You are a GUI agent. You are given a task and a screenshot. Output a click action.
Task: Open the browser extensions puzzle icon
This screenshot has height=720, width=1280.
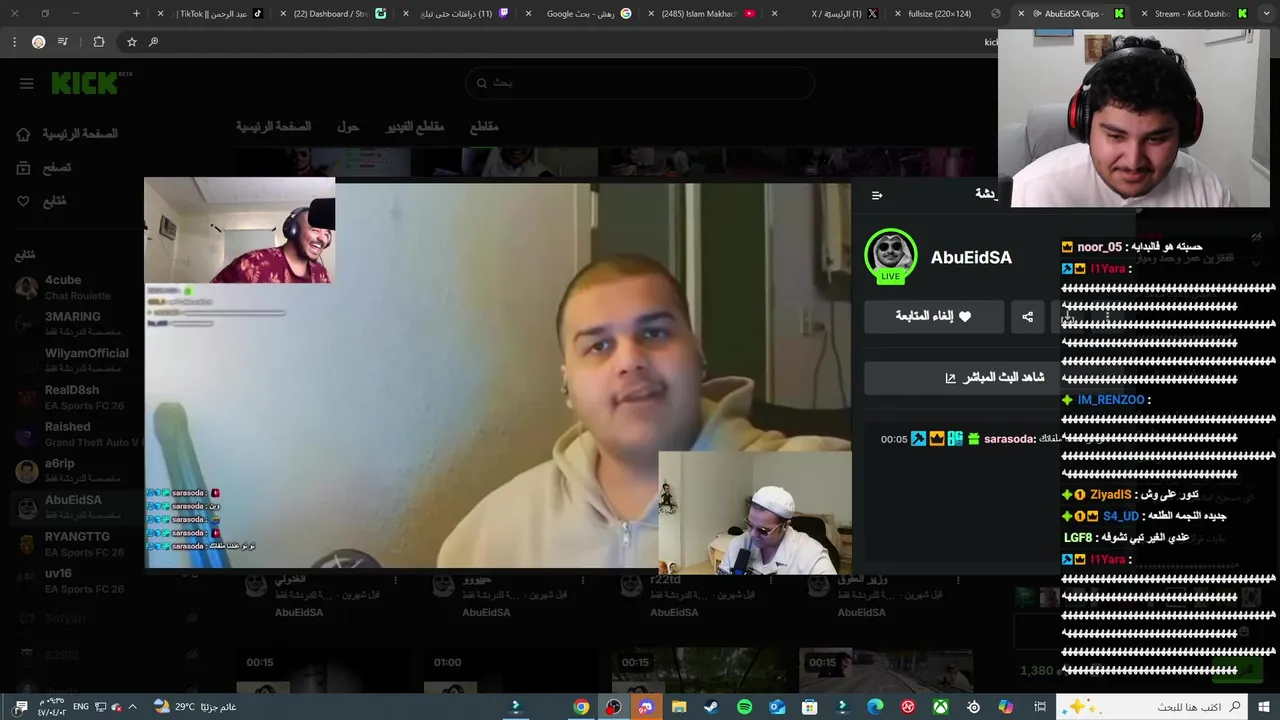98,42
